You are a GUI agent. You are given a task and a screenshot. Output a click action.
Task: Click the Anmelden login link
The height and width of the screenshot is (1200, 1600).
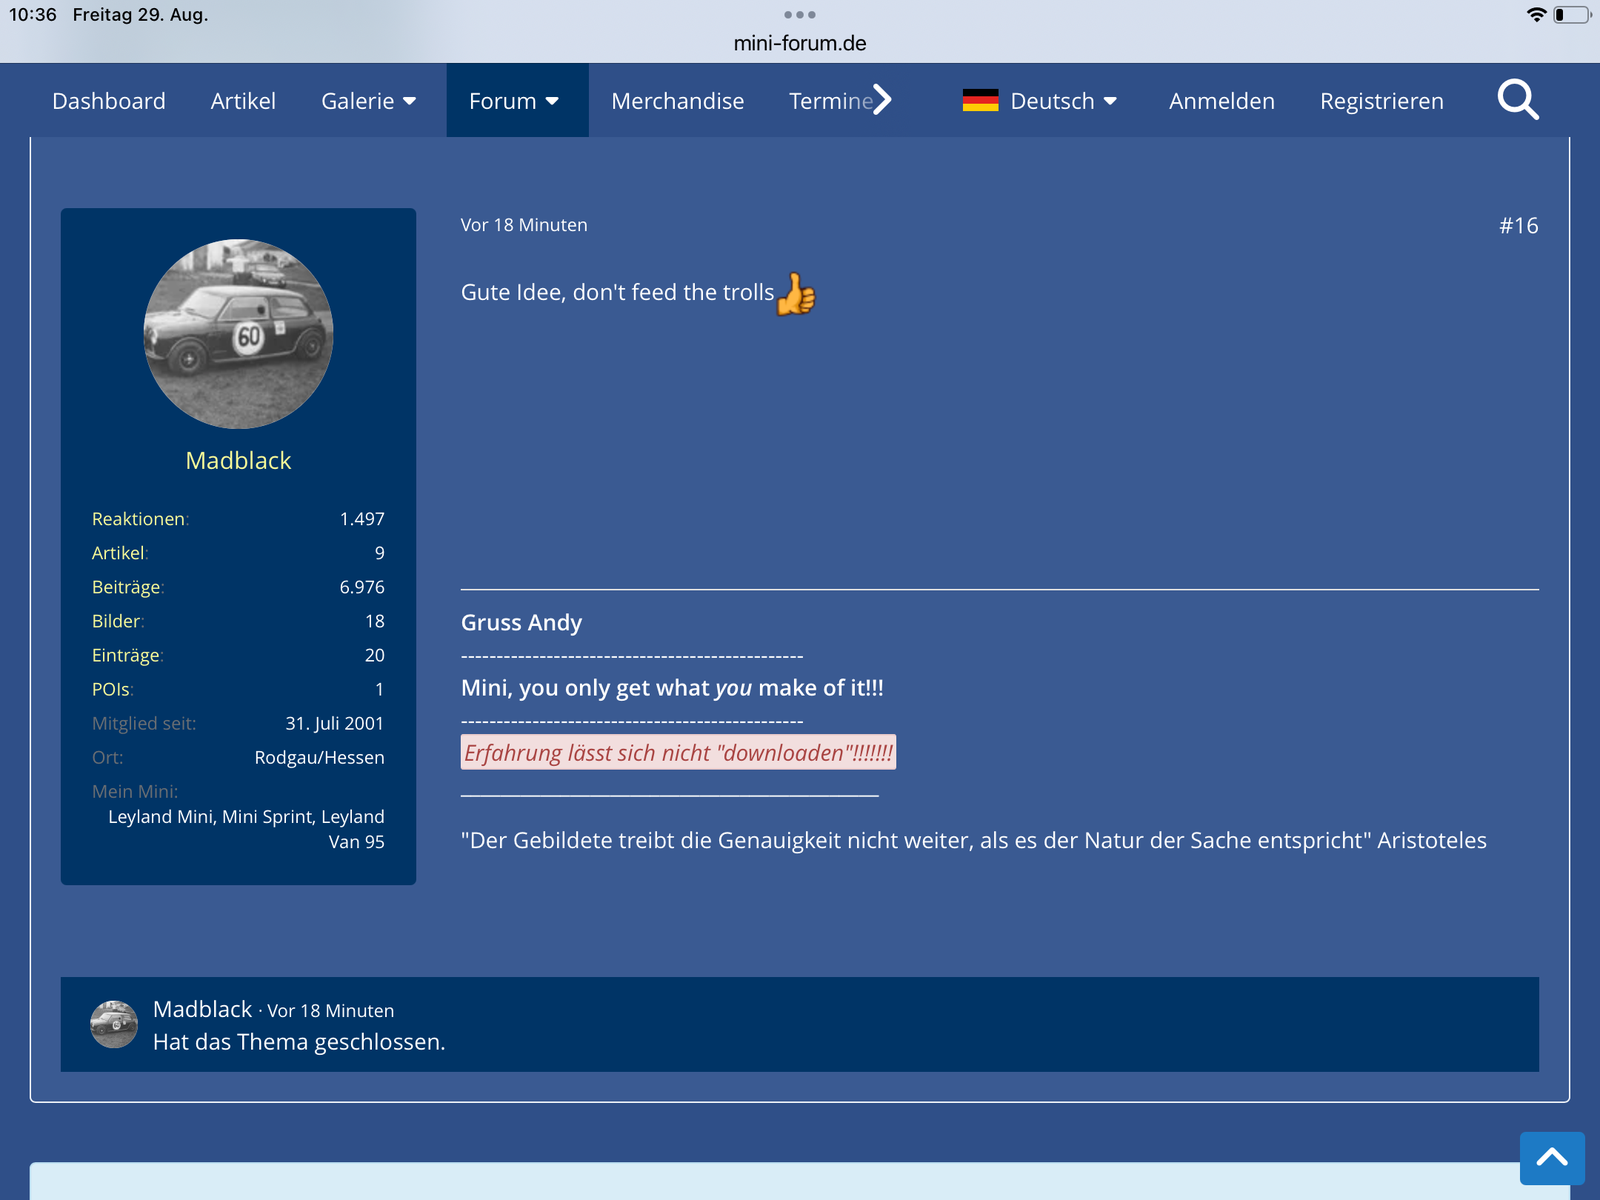coord(1221,101)
